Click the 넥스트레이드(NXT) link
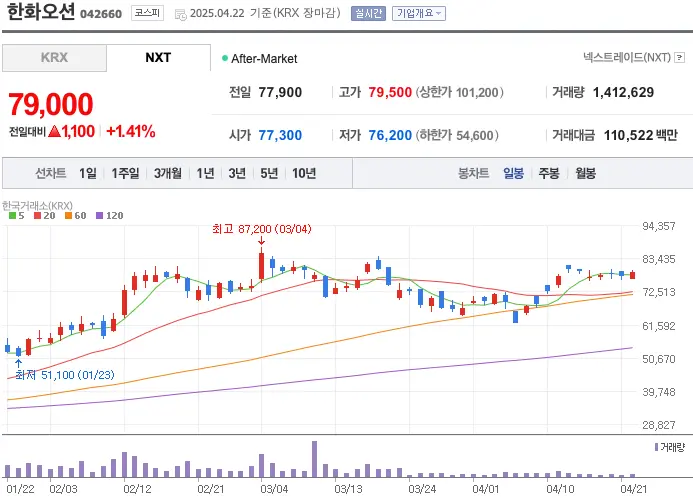 tap(627, 57)
